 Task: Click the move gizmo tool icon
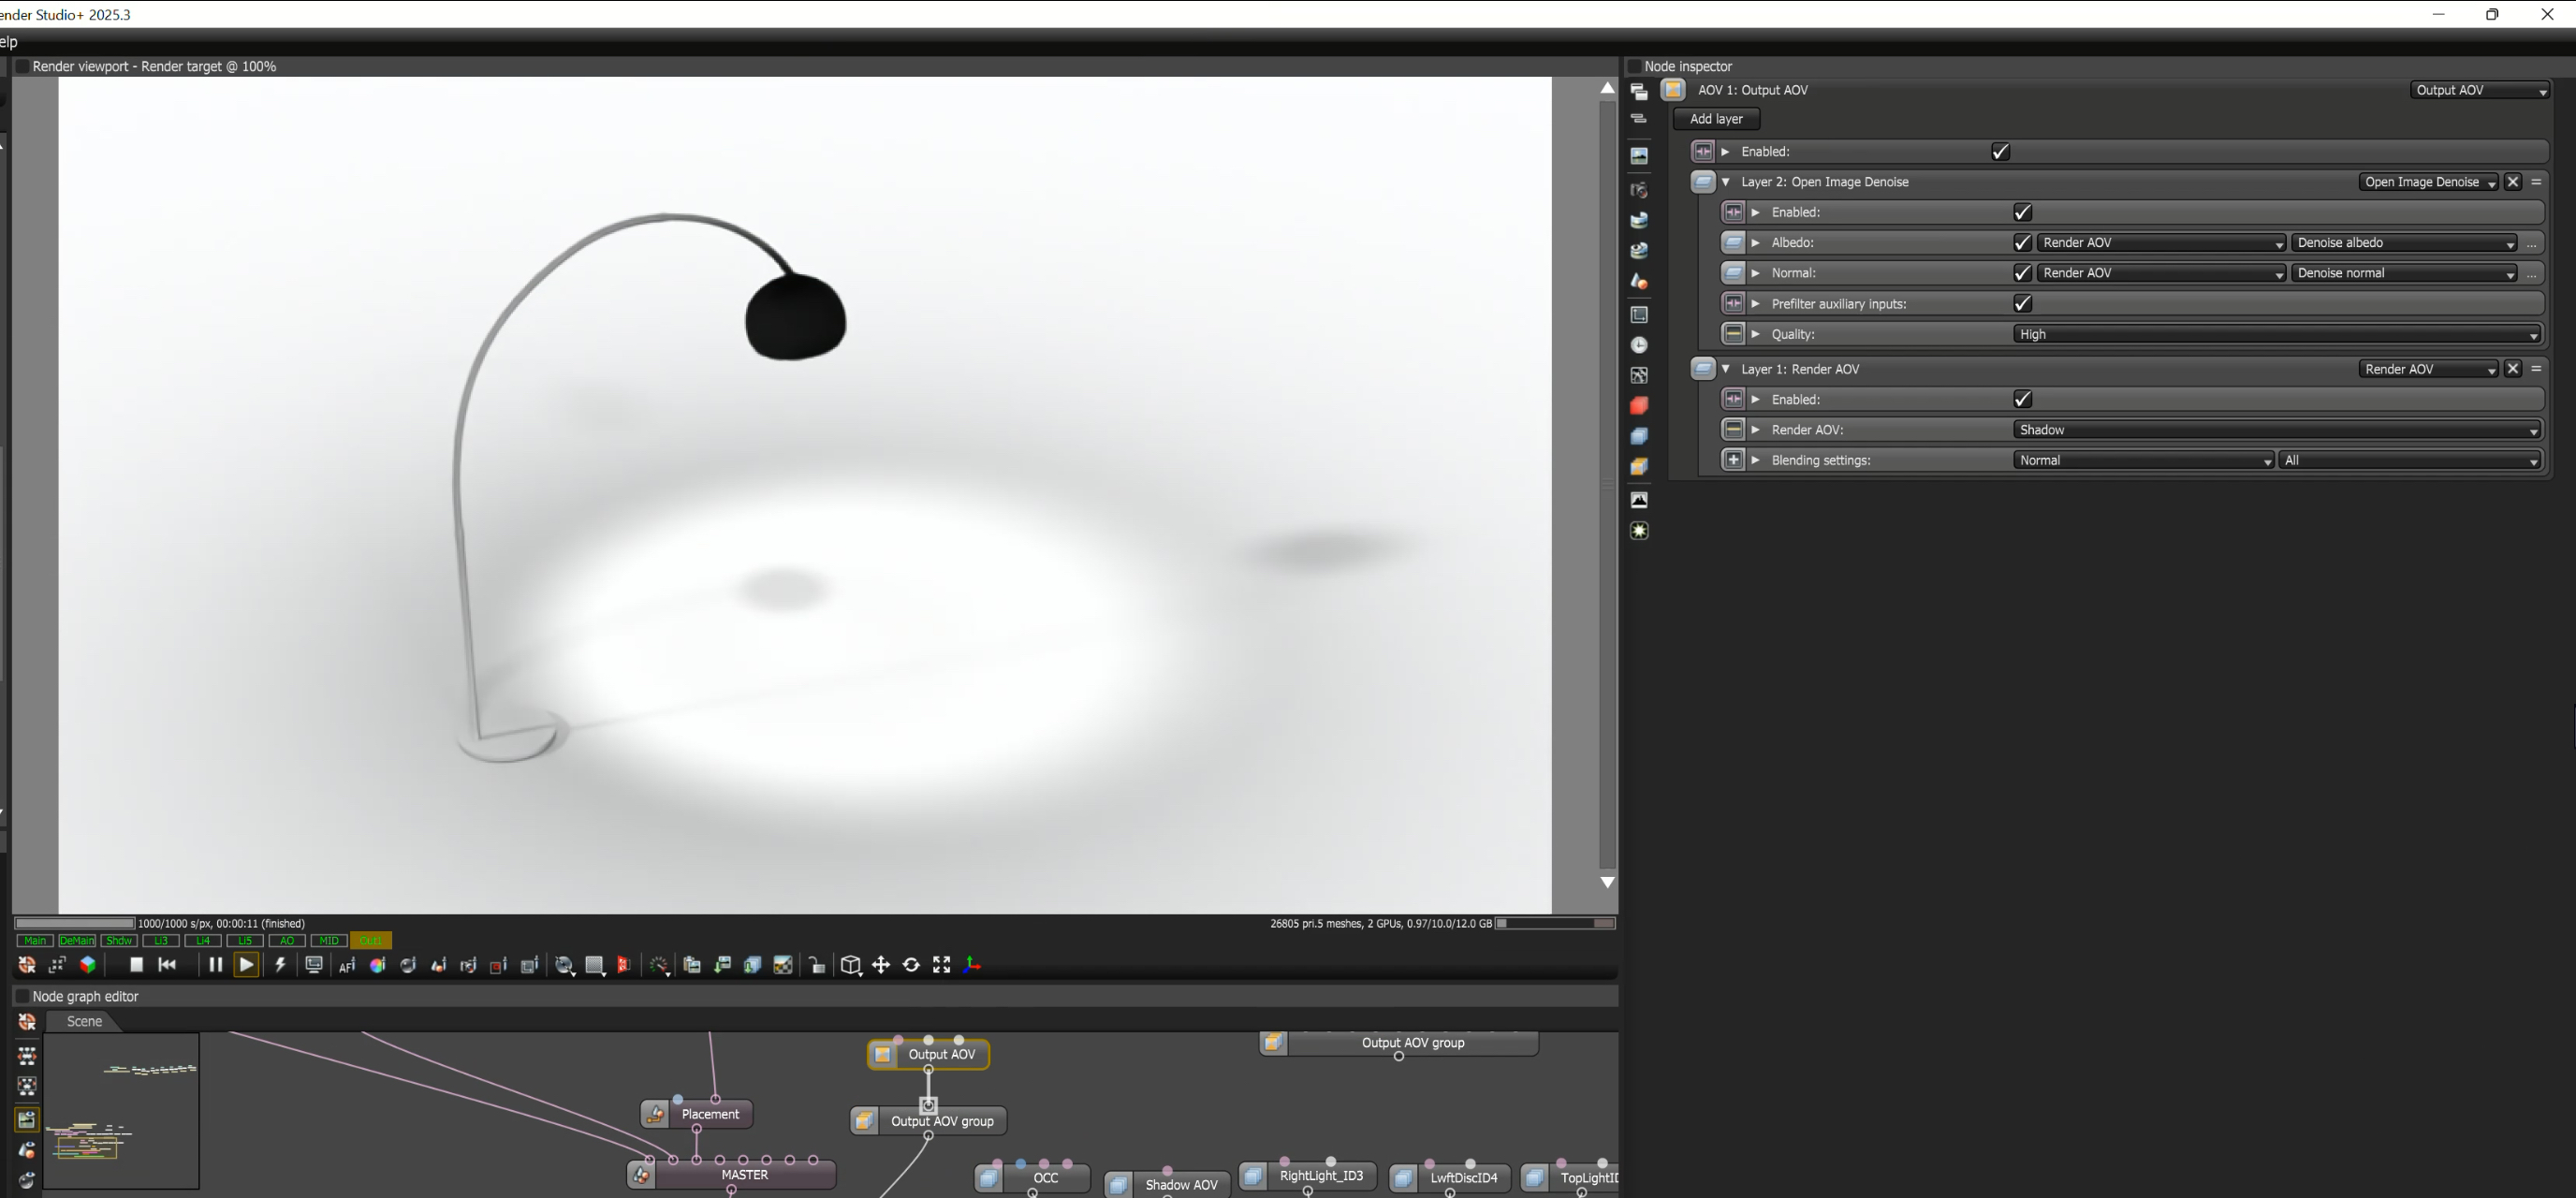click(881, 965)
